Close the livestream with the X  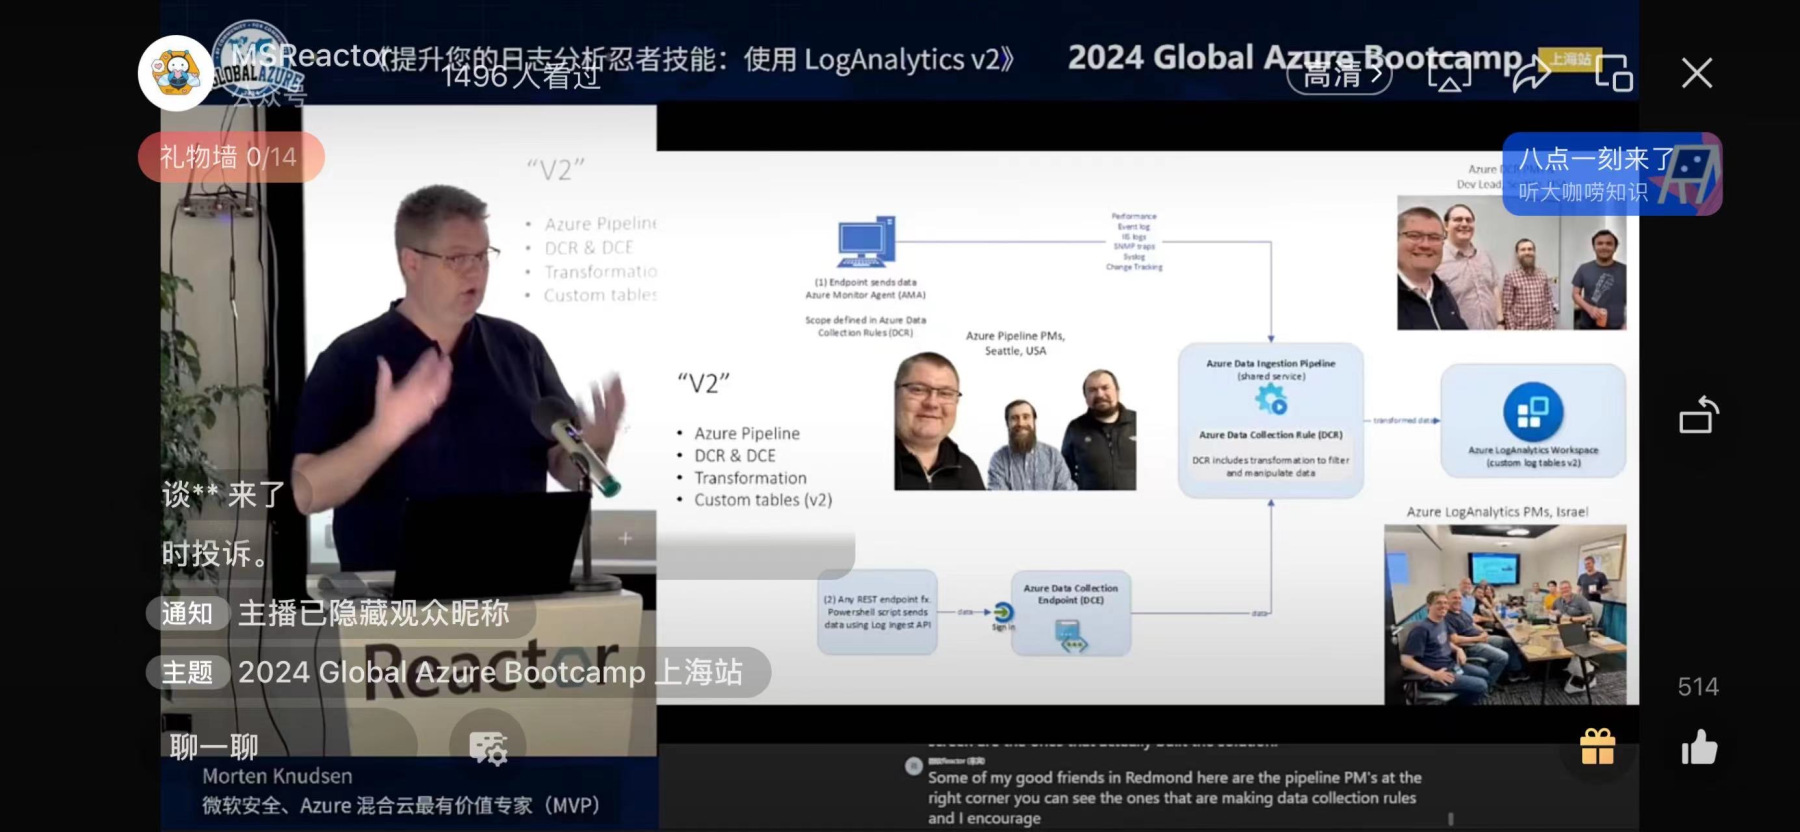point(1697,73)
